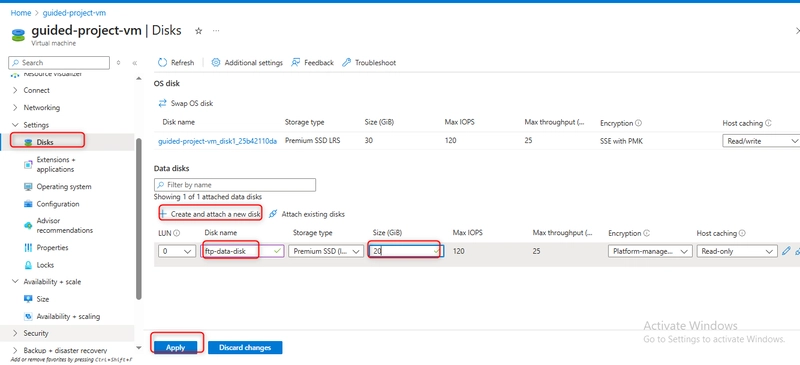Click Availability + scaling icon
Viewport: 800px width, 365px height.
click(28, 317)
